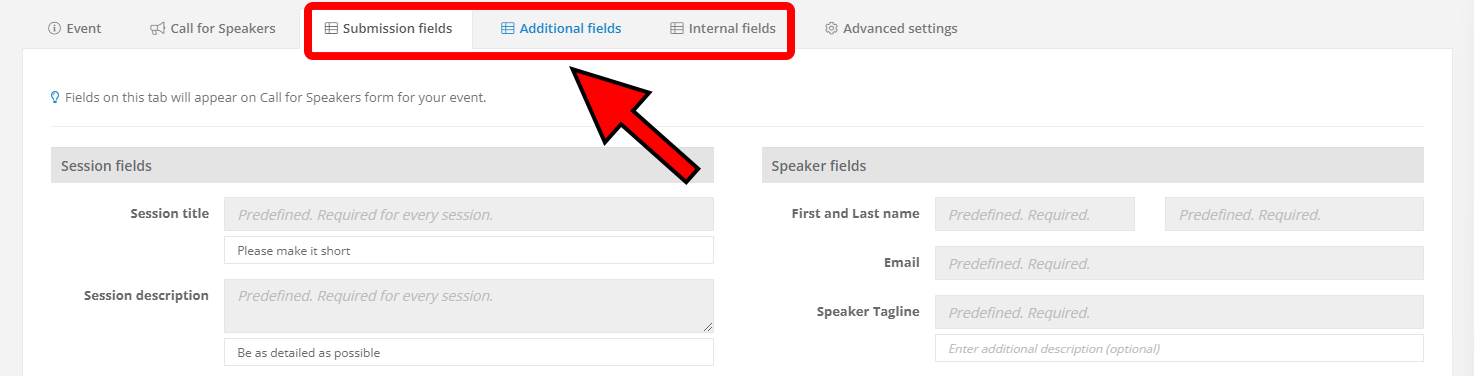Click the predefined Email field
This screenshot has height=376, width=1474.
[x=1179, y=263]
